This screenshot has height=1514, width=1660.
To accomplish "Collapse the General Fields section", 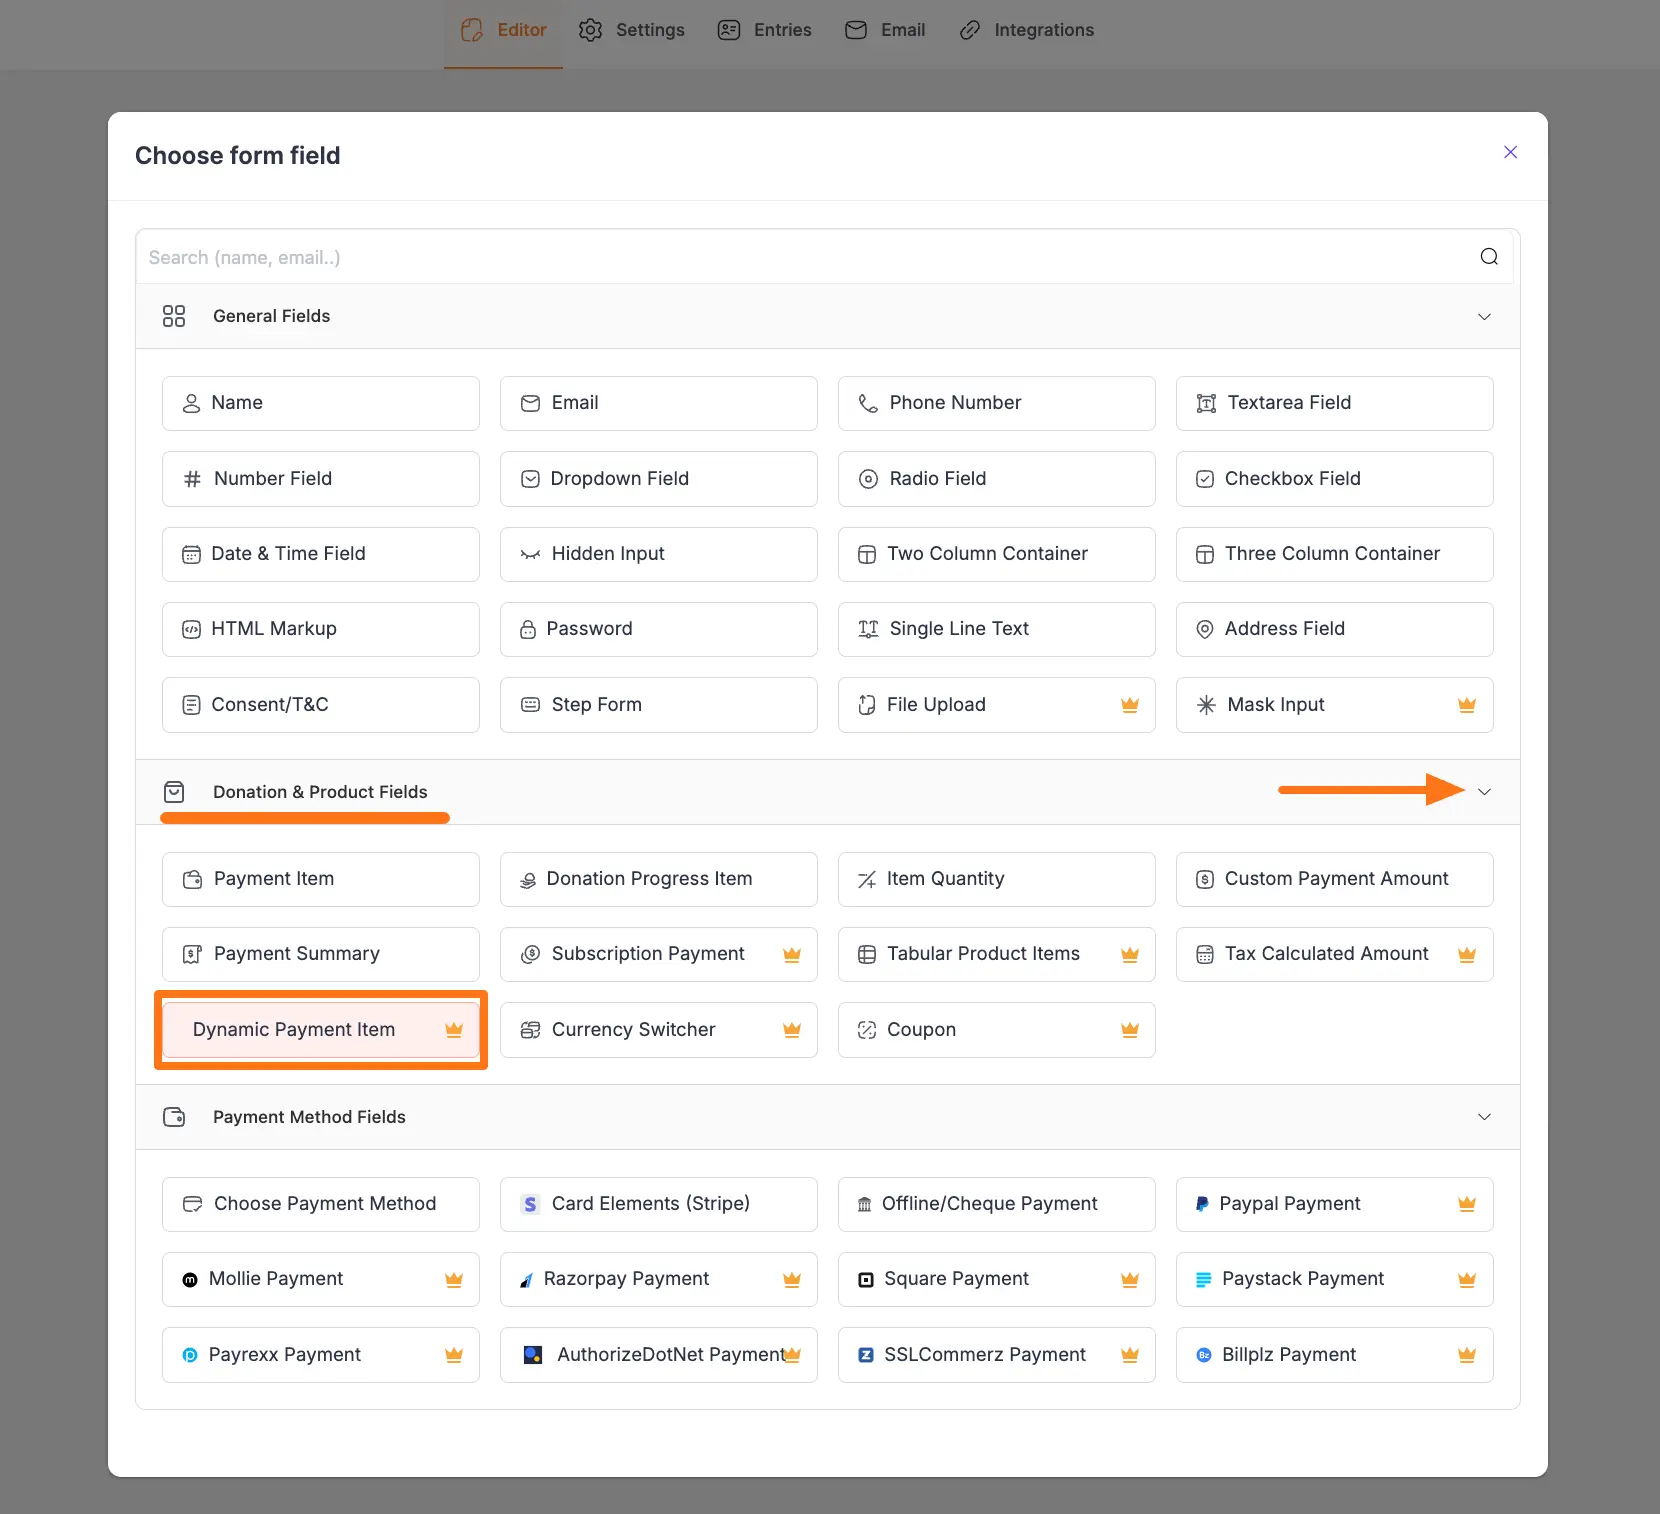I will click(1484, 316).
